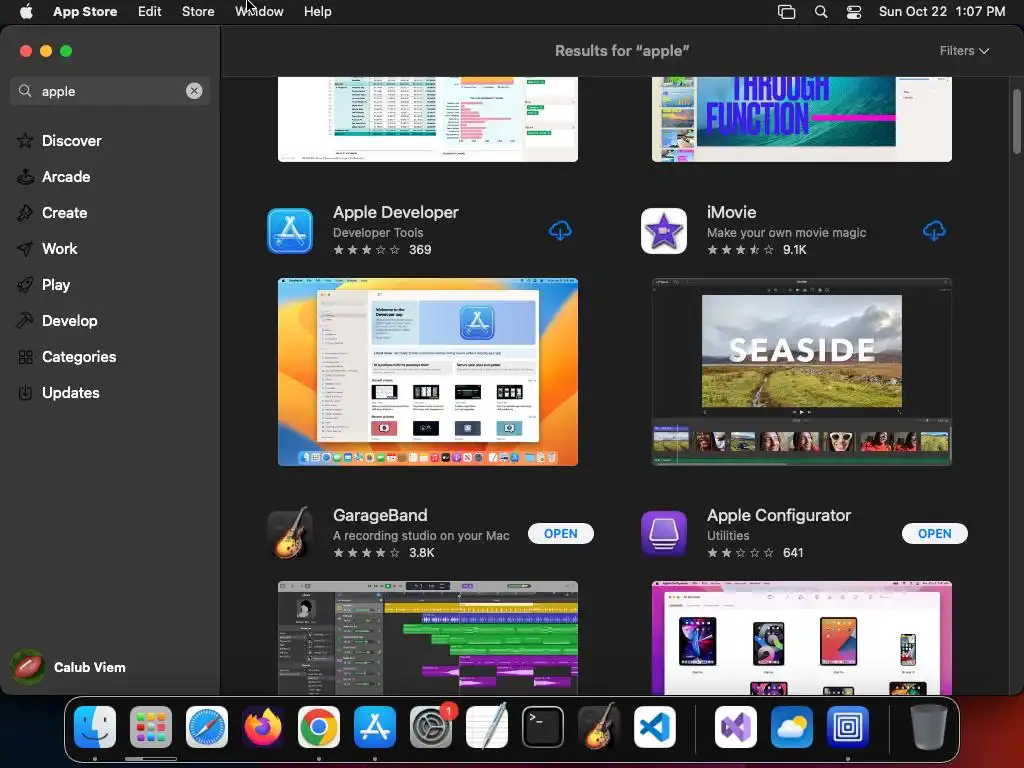Launch Firefox from the Dock
Image resolution: width=1024 pixels, height=768 pixels.
[263, 727]
